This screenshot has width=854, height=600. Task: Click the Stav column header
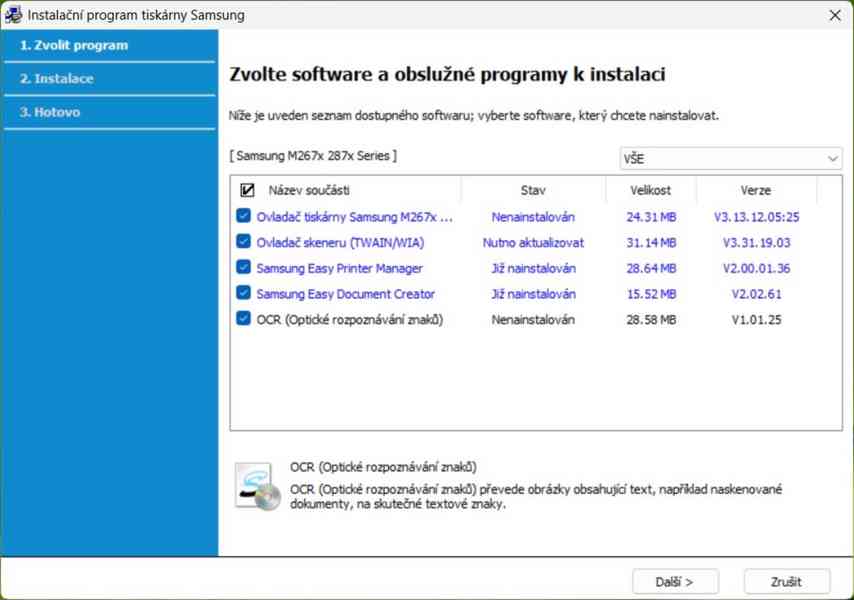point(533,190)
